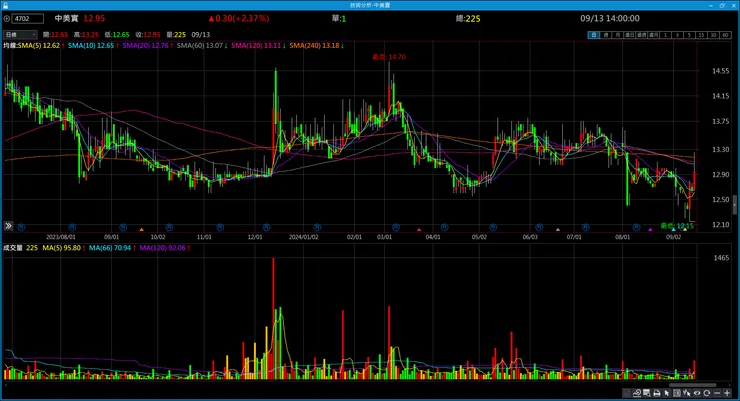The image size is (740, 401).
Task: Click the refresh chart icon
Action: 707,393
